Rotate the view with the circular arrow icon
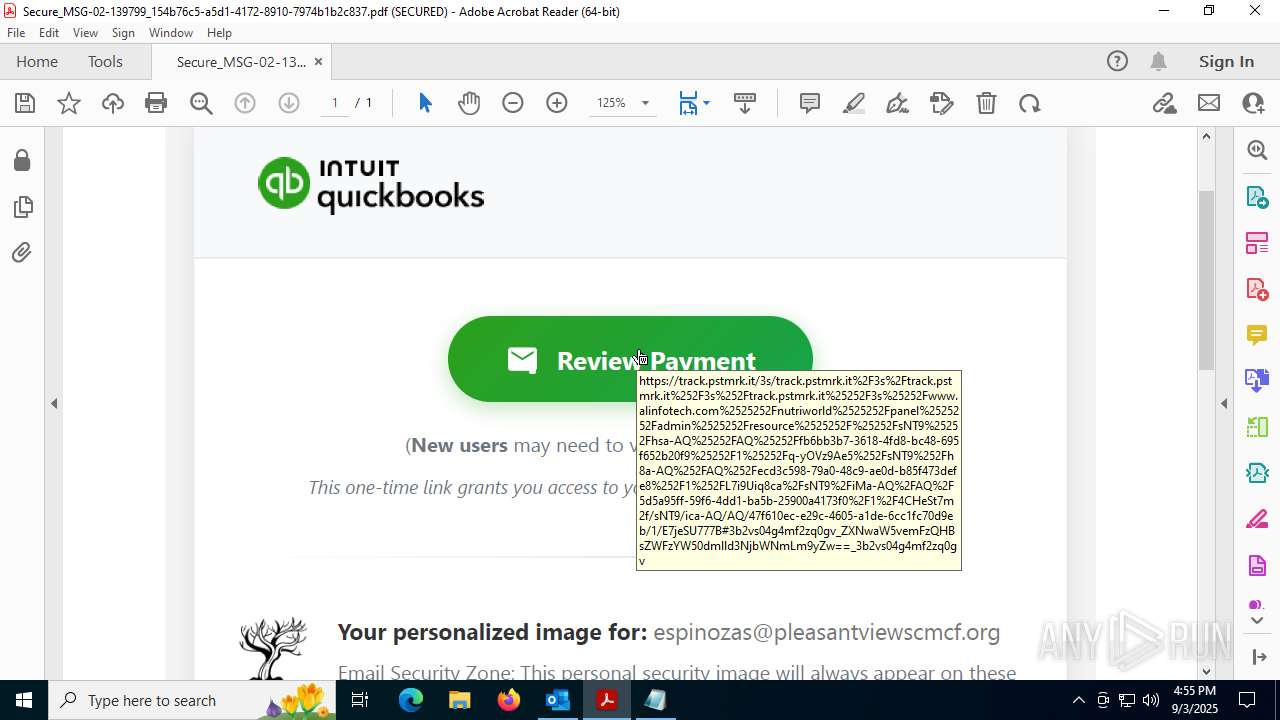The height and width of the screenshot is (720, 1280). [1030, 103]
